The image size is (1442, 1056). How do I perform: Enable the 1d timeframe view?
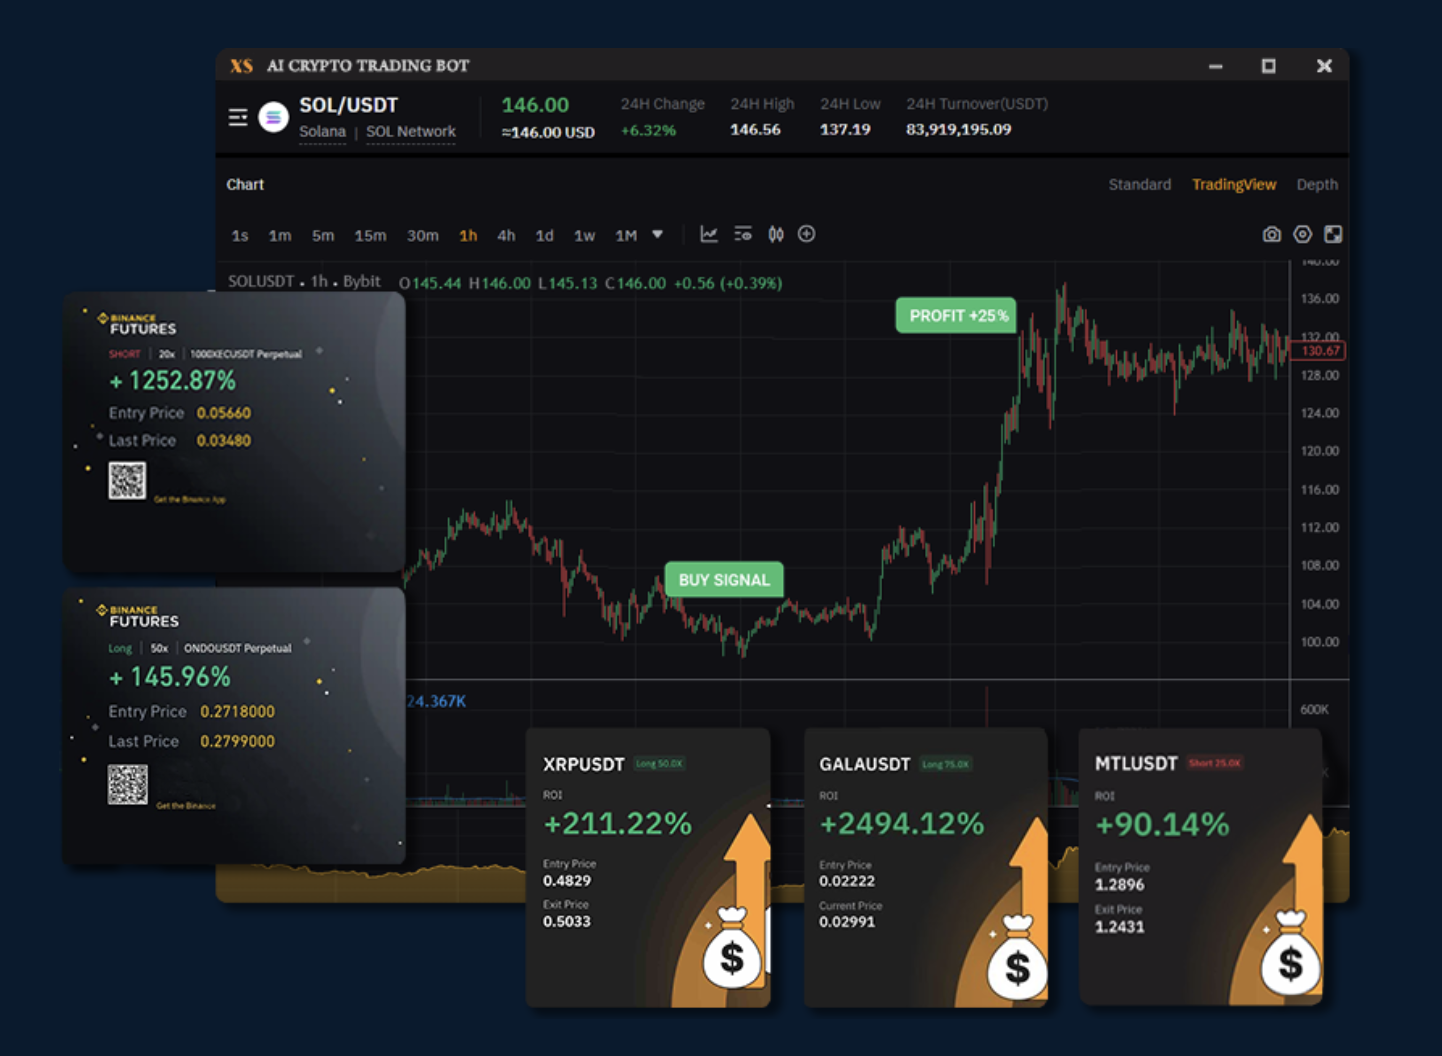tap(544, 235)
